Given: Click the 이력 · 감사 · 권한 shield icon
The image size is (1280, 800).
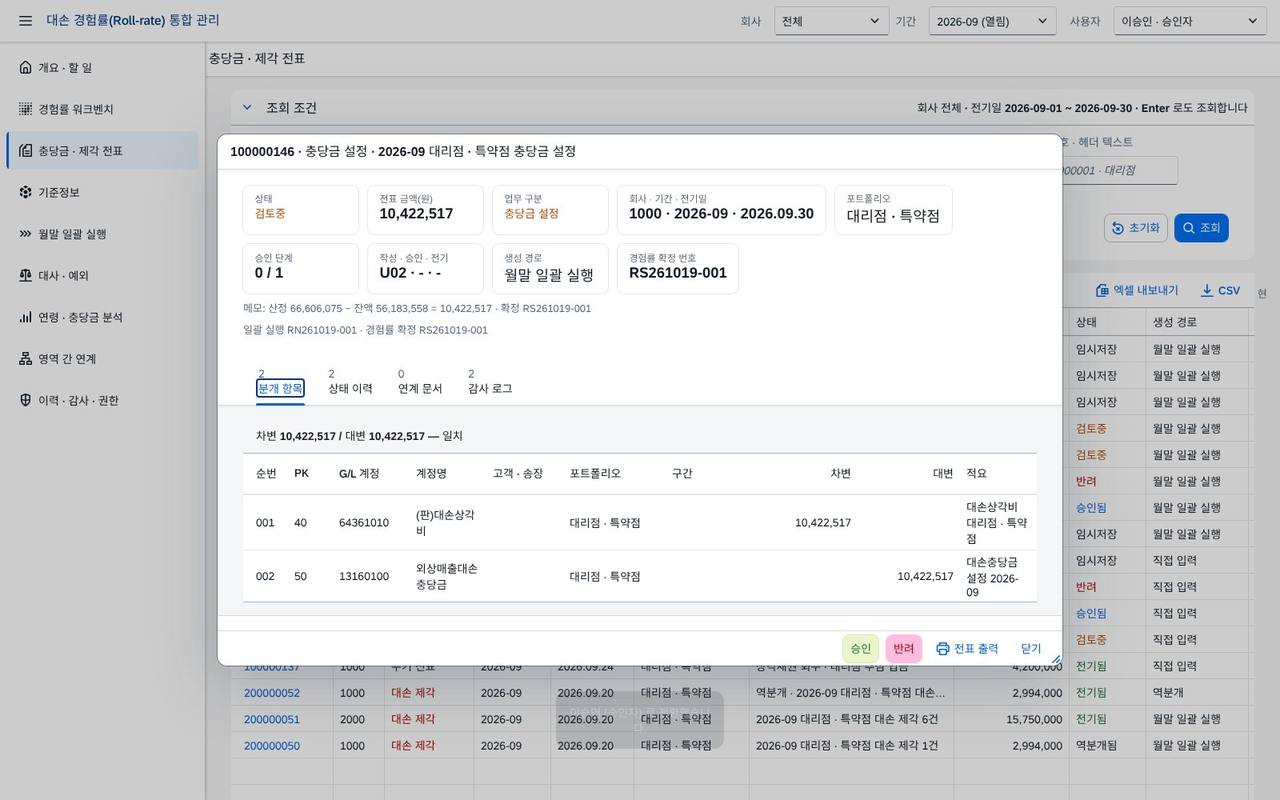Looking at the screenshot, I should click(26, 400).
